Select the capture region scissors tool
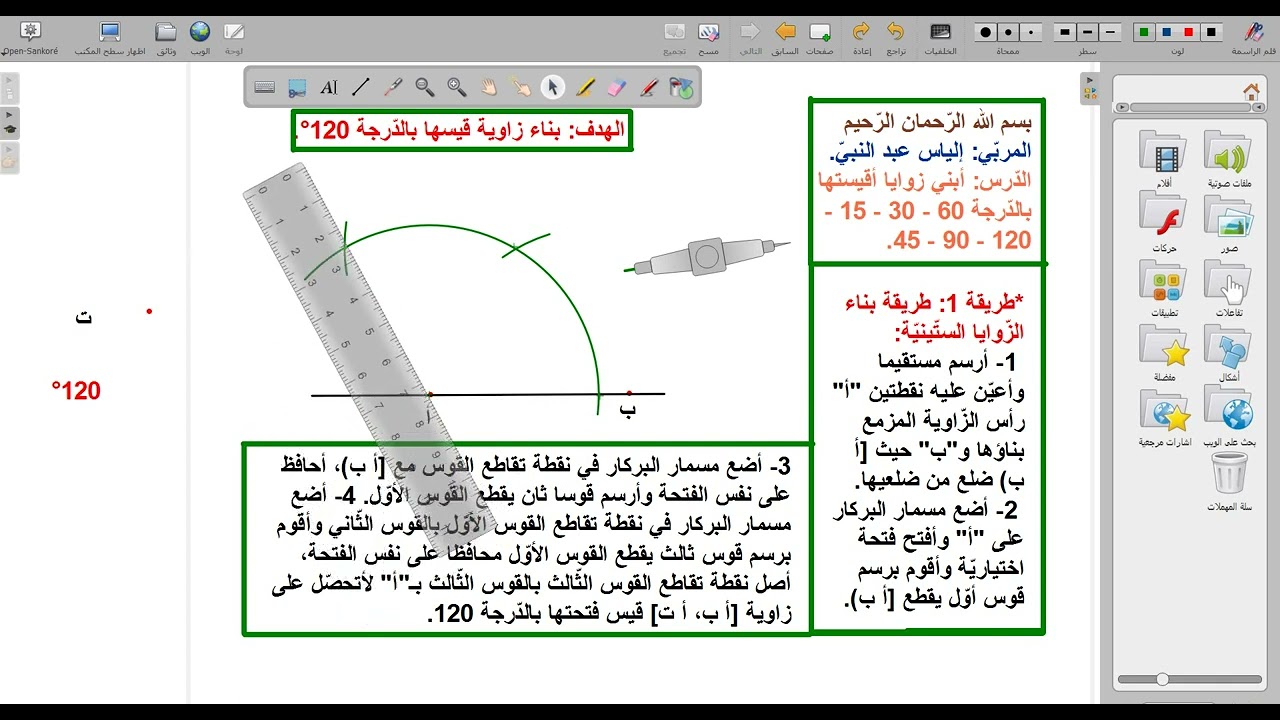1280x720 pixels. point(297,88)
